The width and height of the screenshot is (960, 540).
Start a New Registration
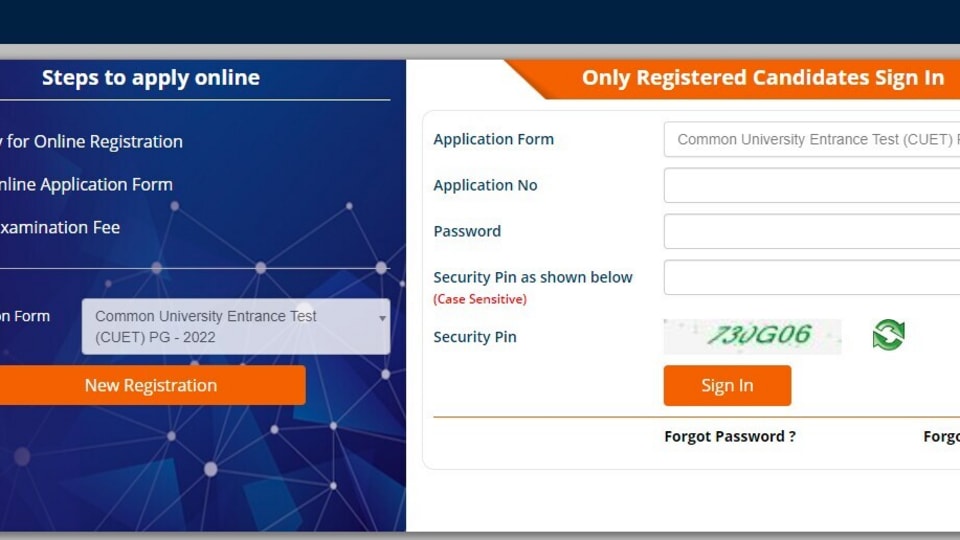pos(151,385)
